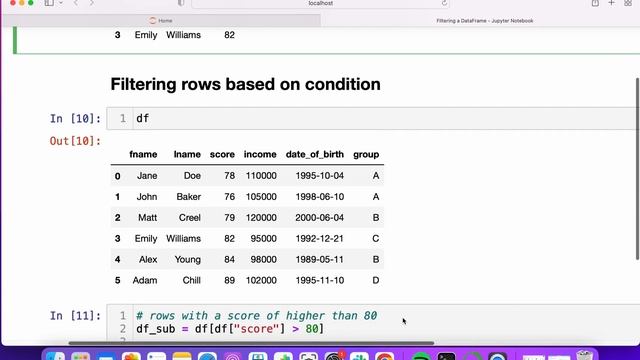The height and width of the screenshot is (360, 640).
Task: Open Terminal from the Dock
Action: click(446, 356)
